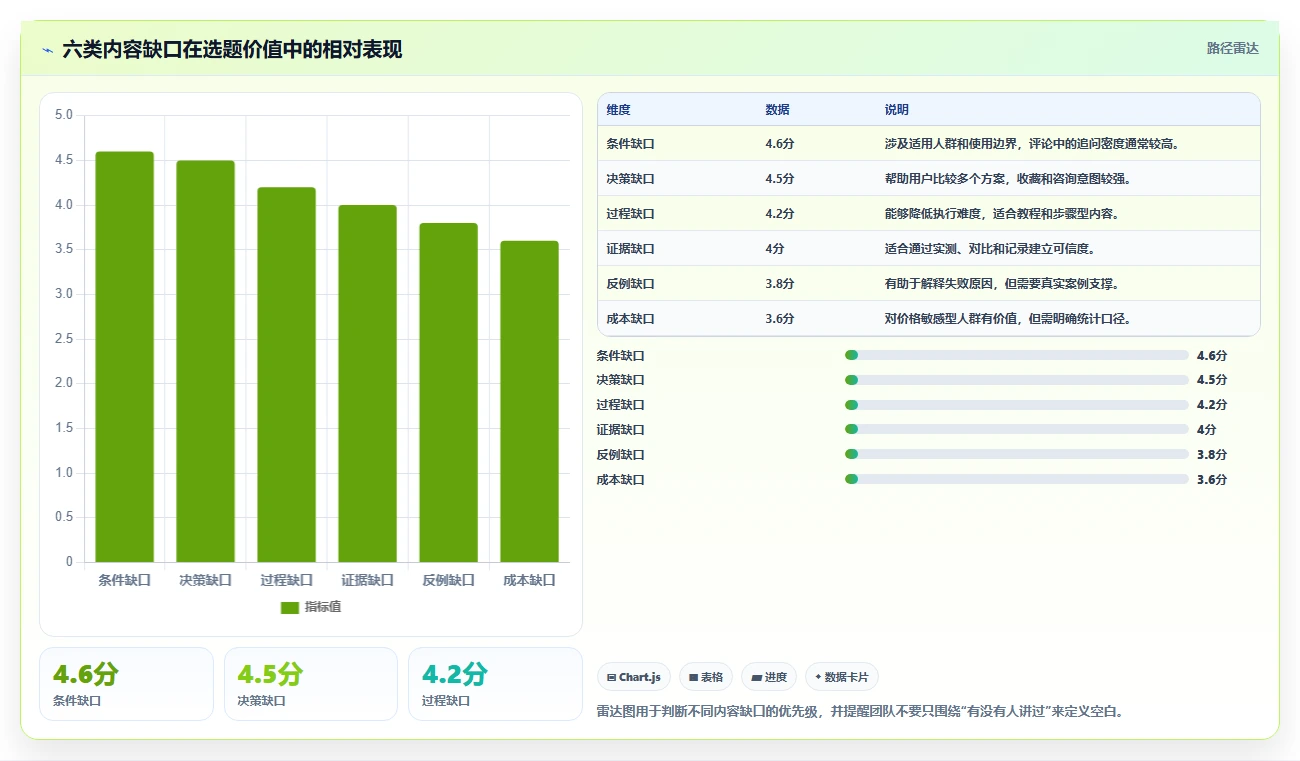This screenshot has height=761, width=1300.
Task: Click the 决策缺口 bar in the chart
Action: pos(206,361)
